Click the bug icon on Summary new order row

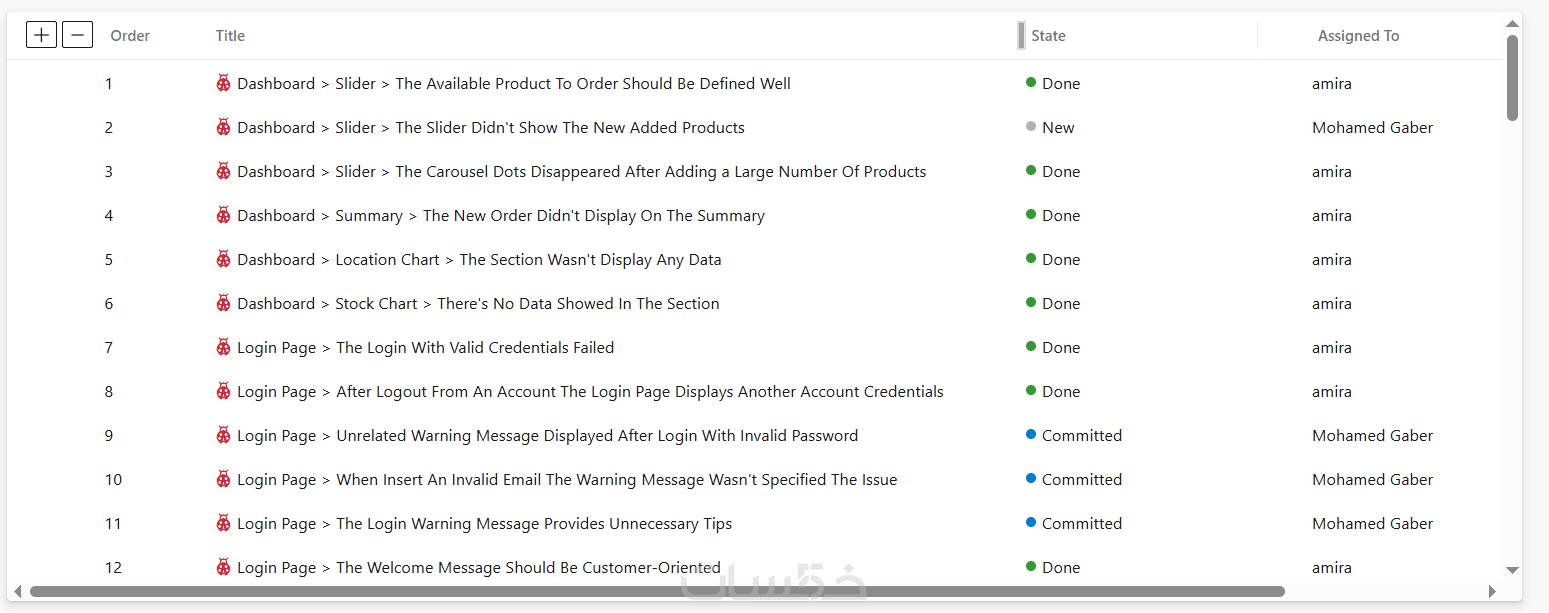pos(224,215)
